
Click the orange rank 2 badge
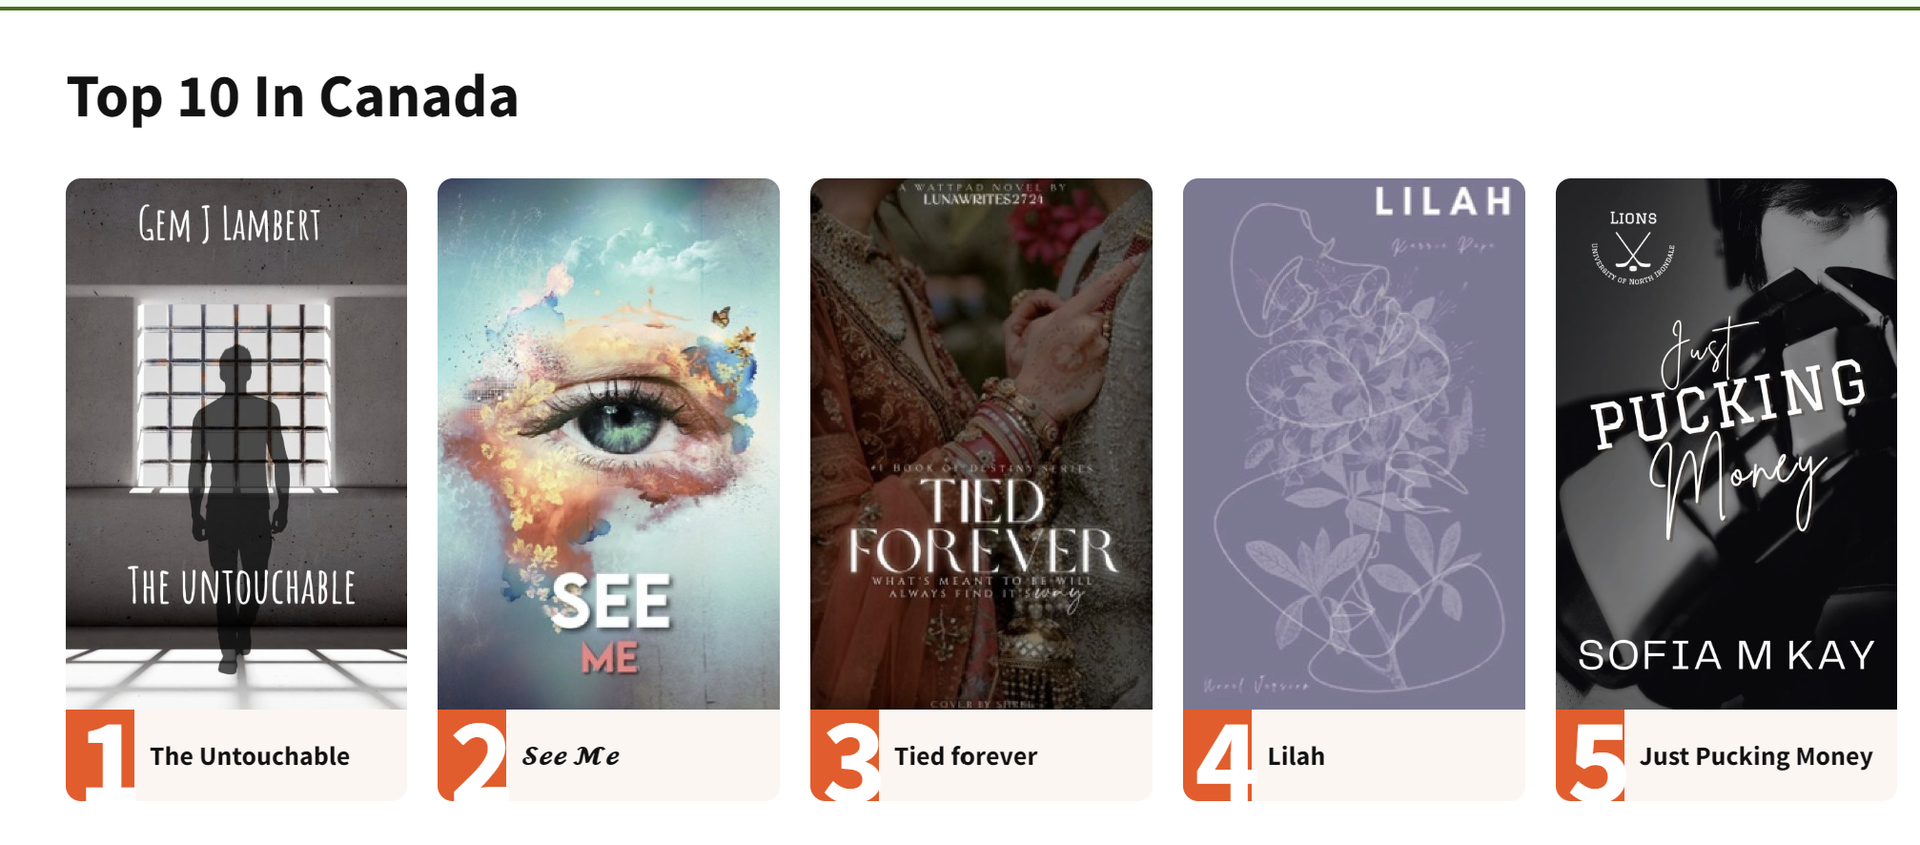[472, 755]
